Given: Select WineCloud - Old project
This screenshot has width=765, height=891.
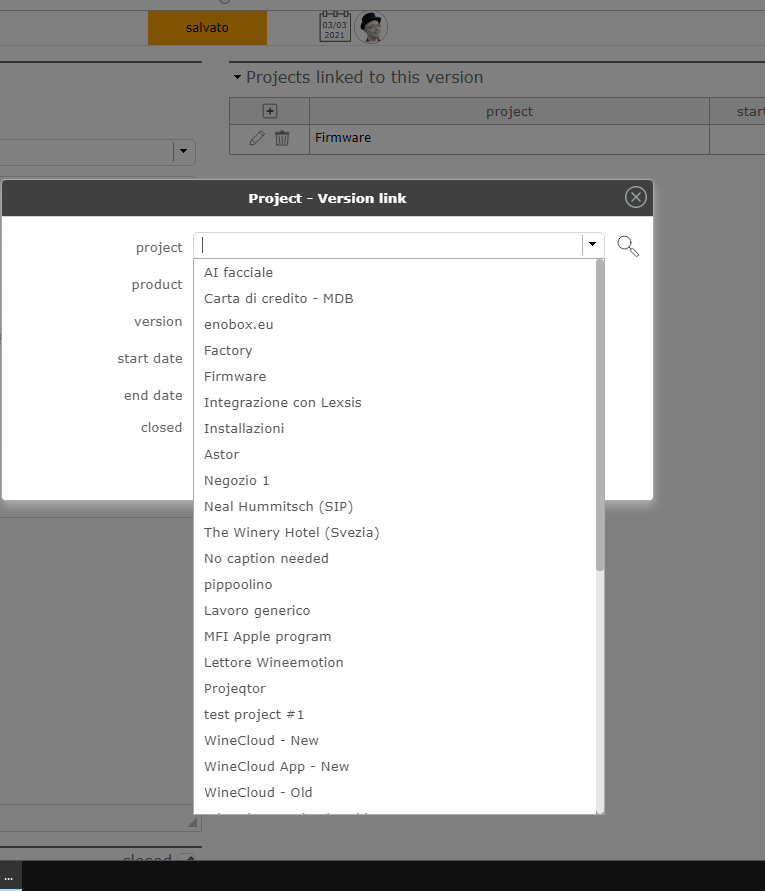Looking at the screenshot, I should click(395, 793).
